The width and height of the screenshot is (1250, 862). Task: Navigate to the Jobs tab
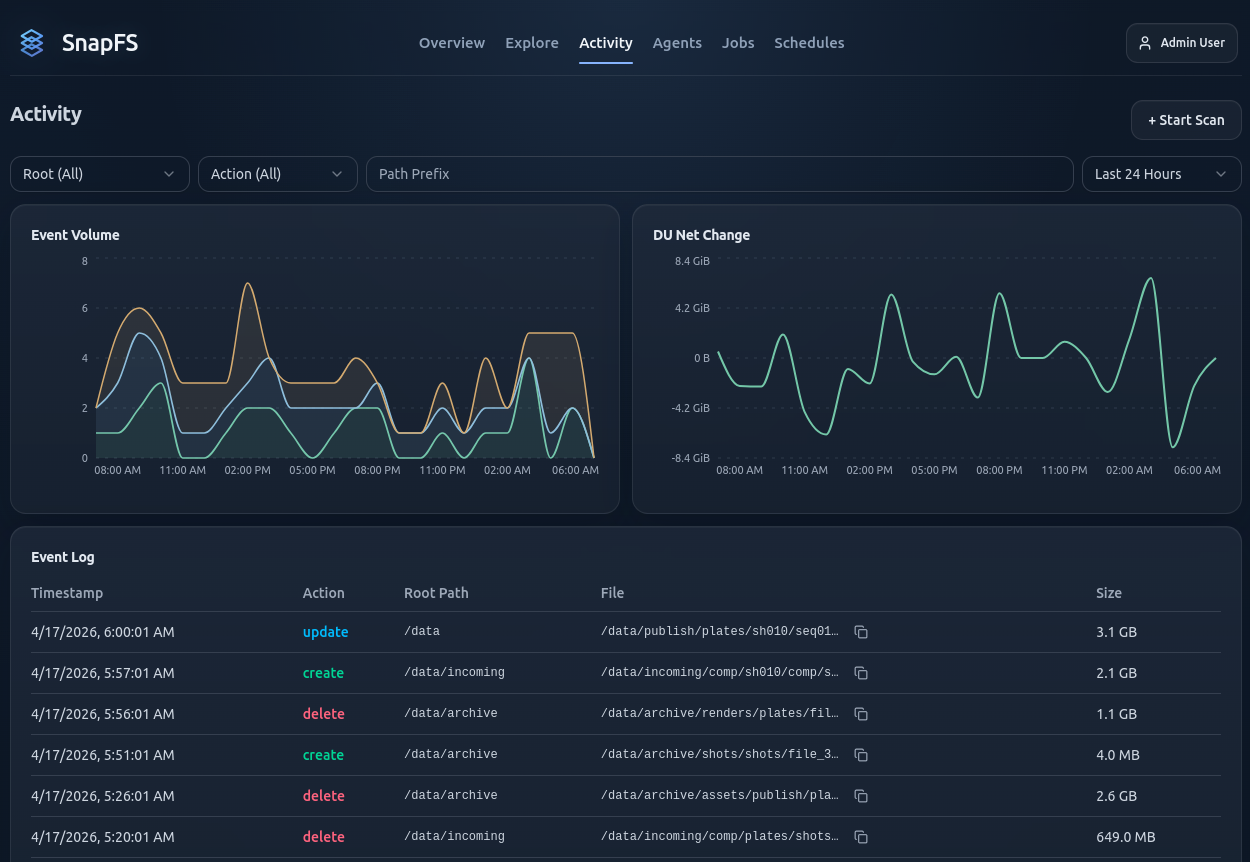tap(738, 43)
